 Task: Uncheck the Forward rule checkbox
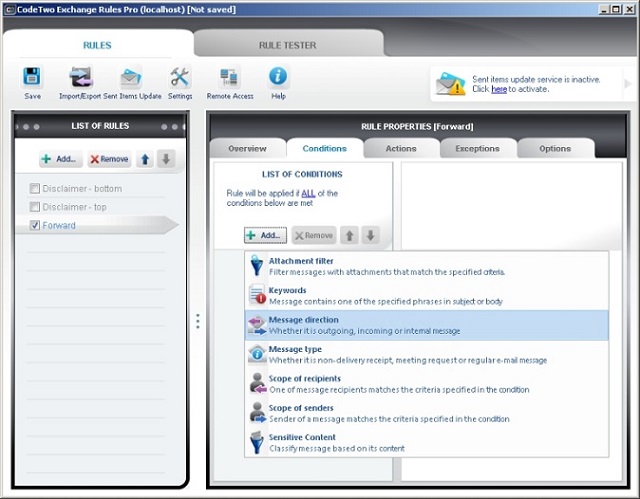point(35,225)
